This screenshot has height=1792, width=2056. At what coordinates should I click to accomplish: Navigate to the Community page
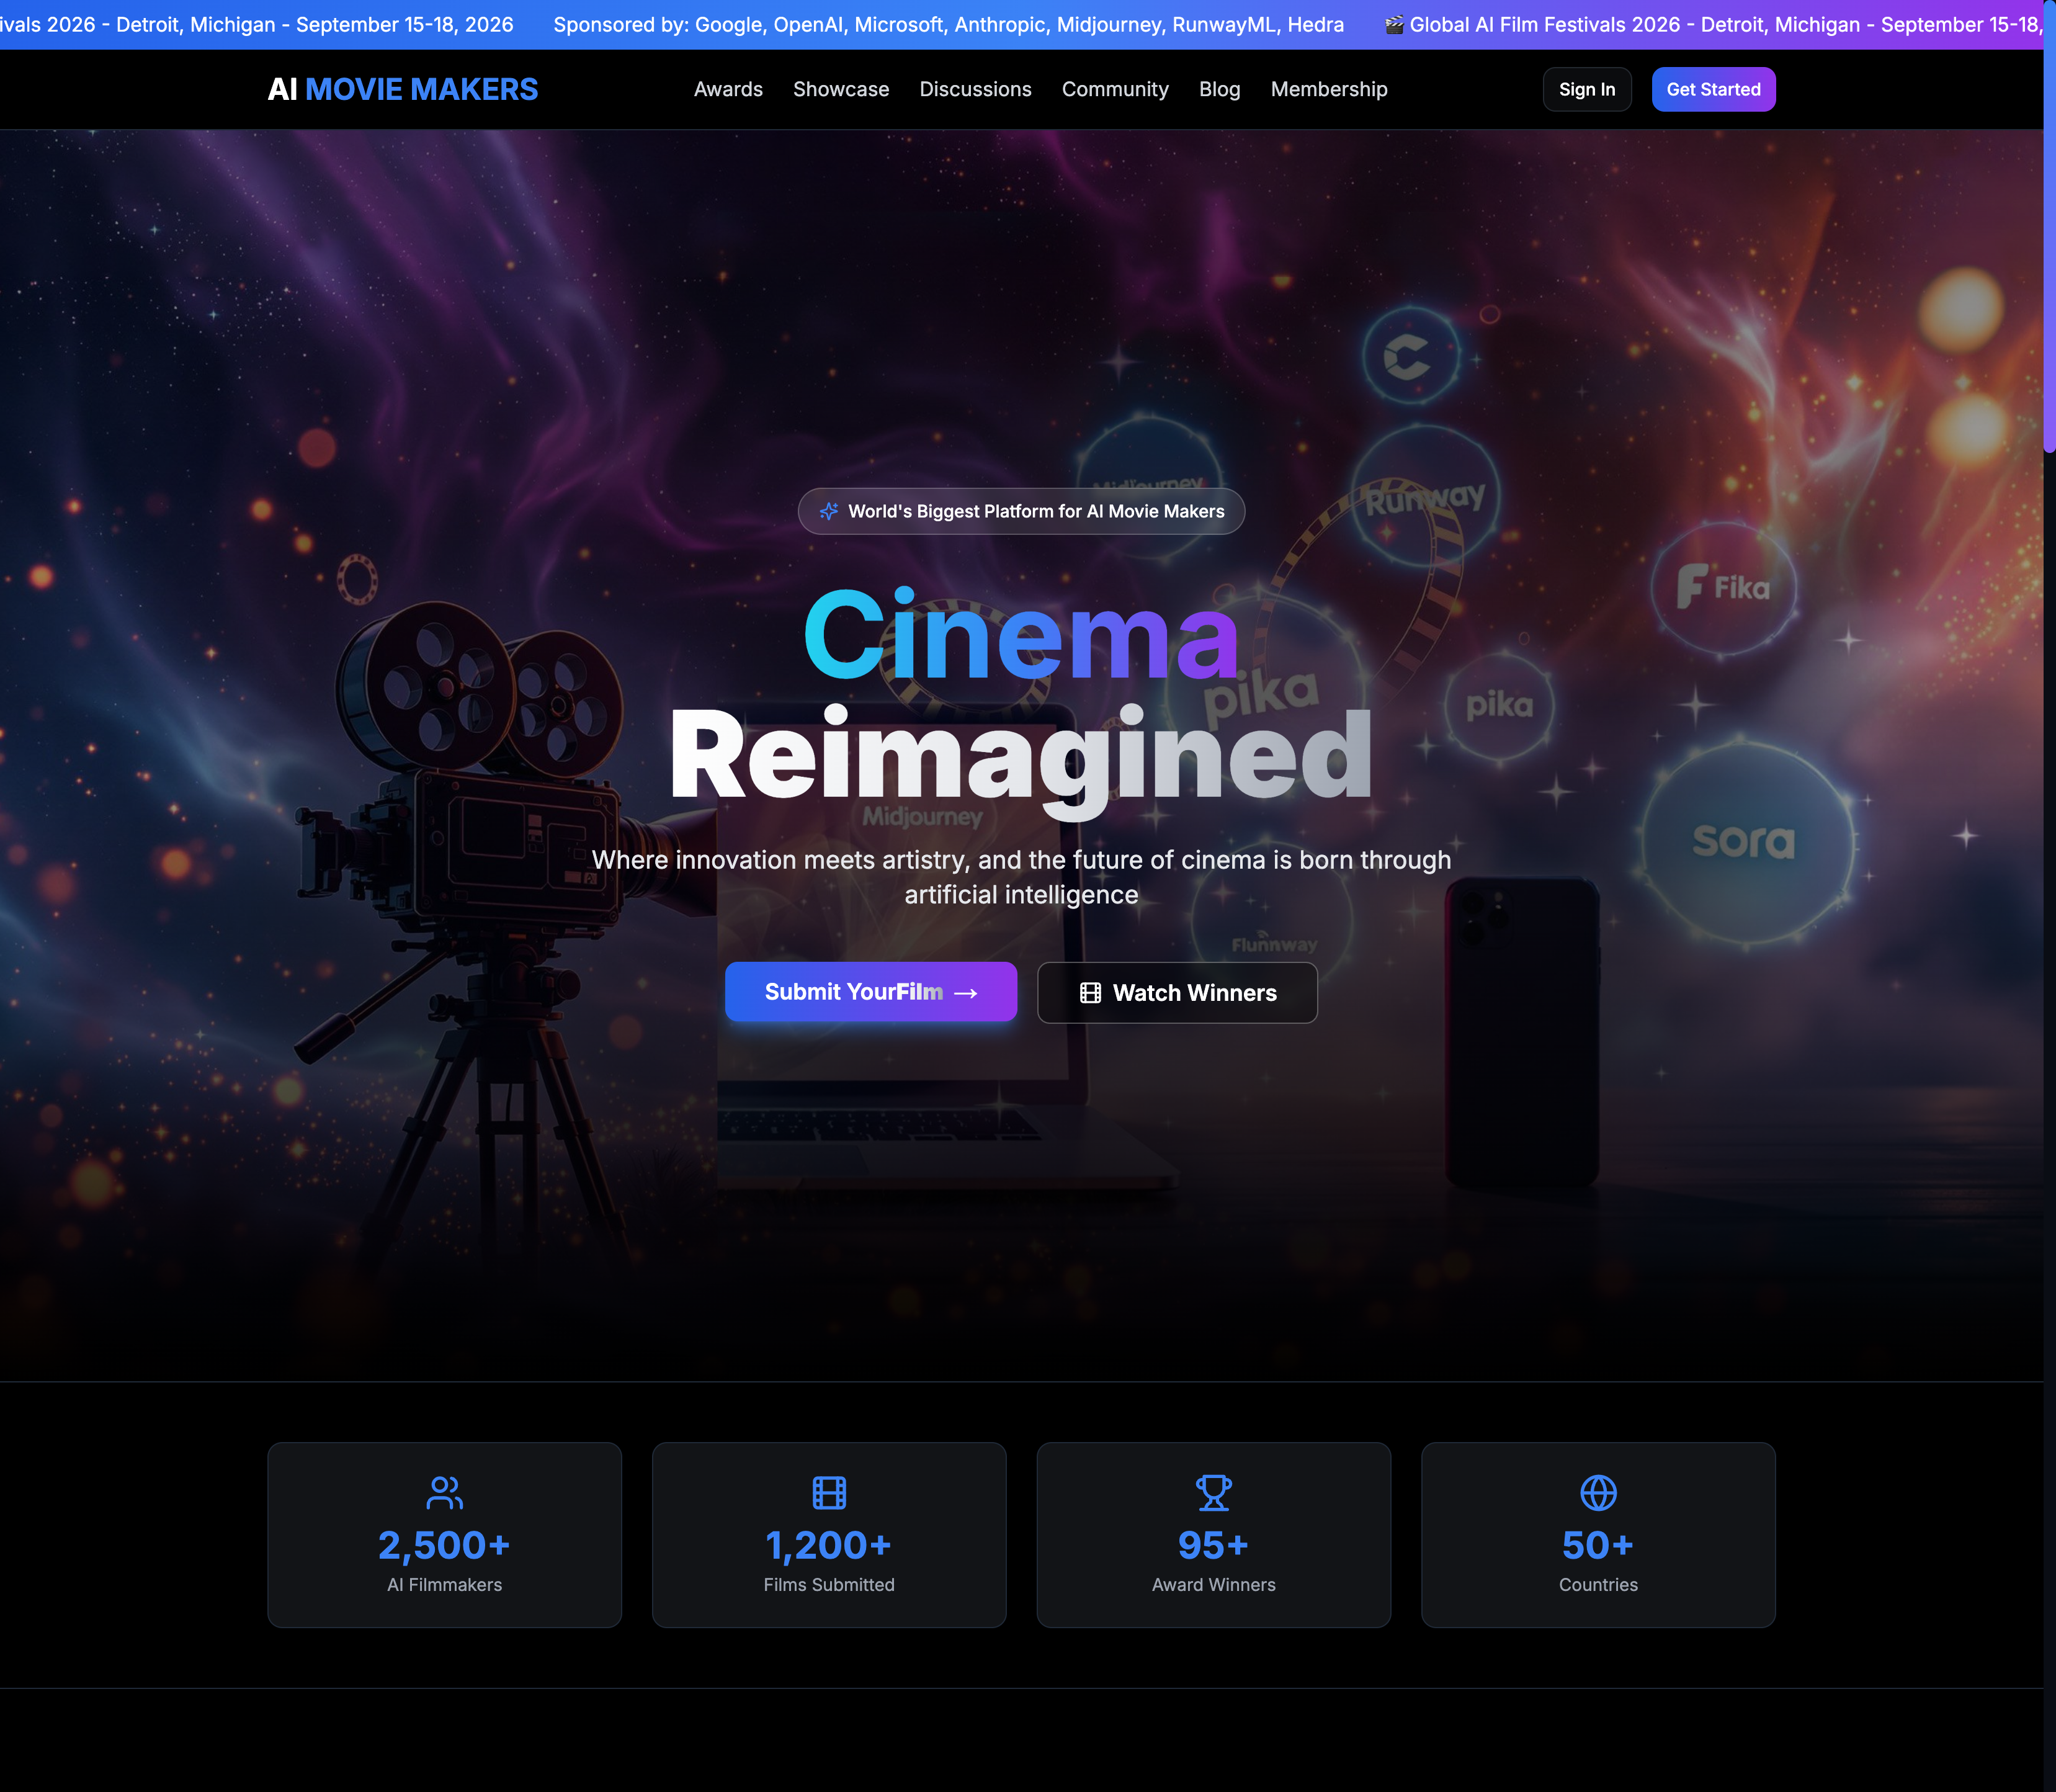pos(1115,89)
